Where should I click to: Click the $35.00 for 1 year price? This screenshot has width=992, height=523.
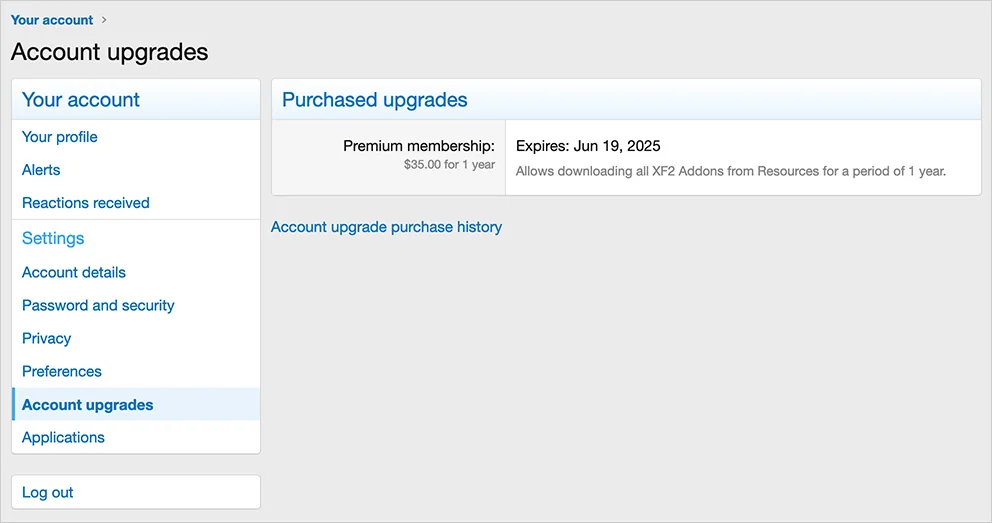tap(449, 165)
